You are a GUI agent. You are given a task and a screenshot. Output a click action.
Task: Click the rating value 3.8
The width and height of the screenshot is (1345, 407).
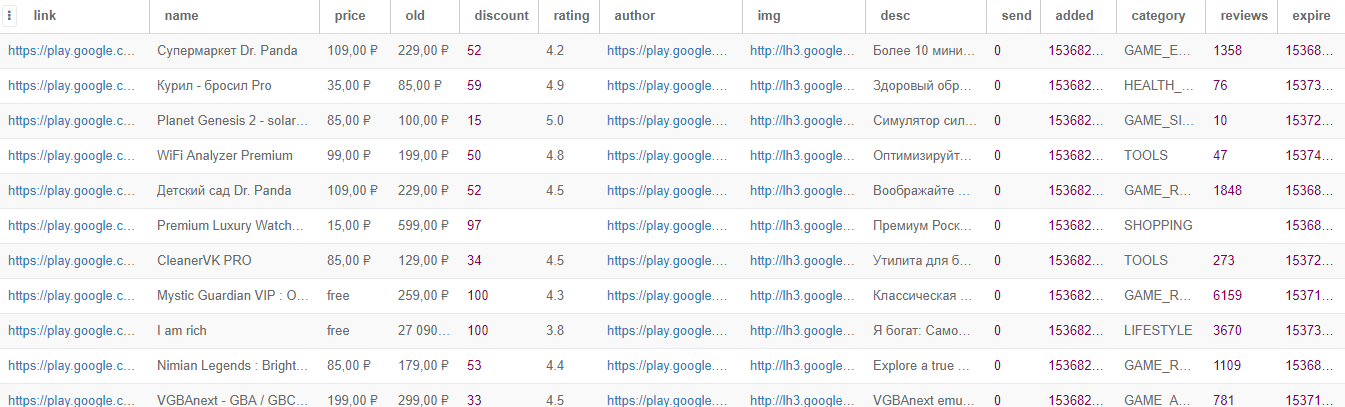point(555,331)
